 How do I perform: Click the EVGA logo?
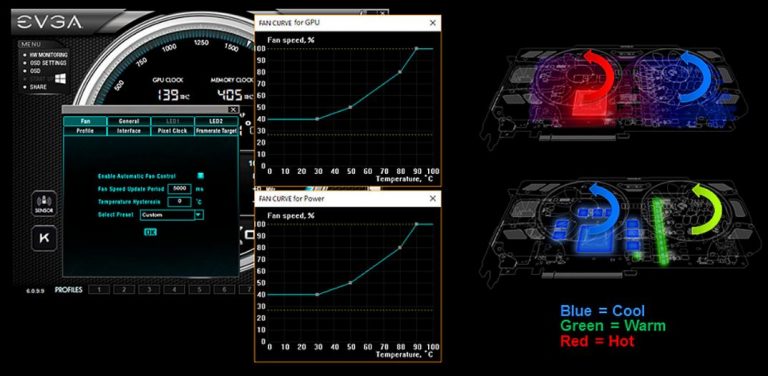(x=49, y=22)
